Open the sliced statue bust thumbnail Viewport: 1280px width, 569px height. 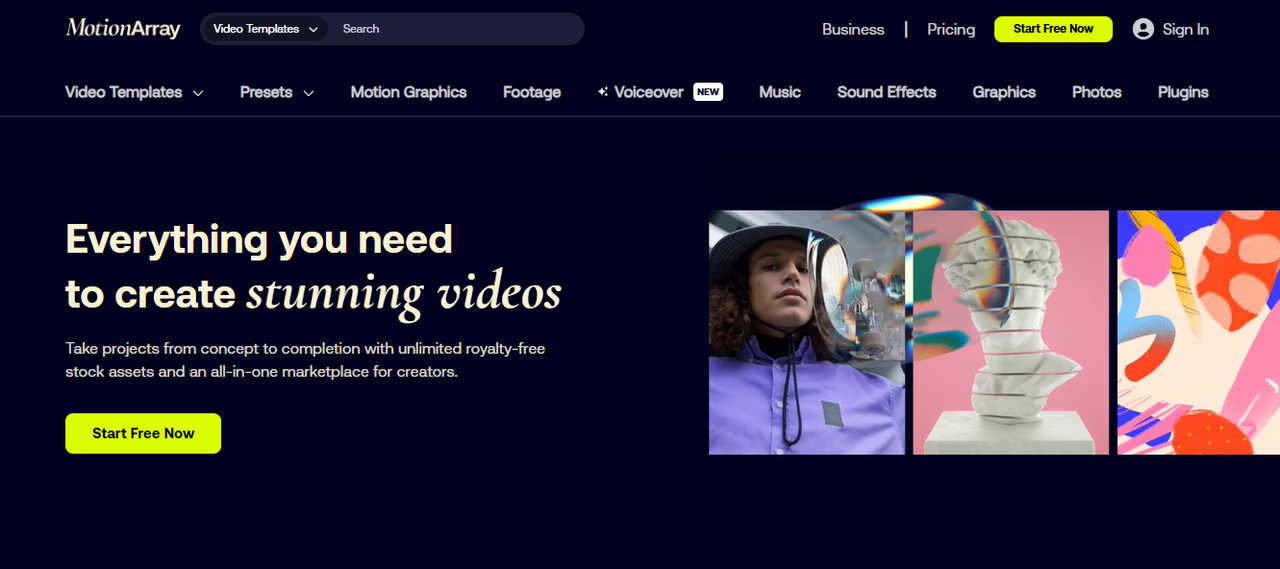tap(1011, 332)
